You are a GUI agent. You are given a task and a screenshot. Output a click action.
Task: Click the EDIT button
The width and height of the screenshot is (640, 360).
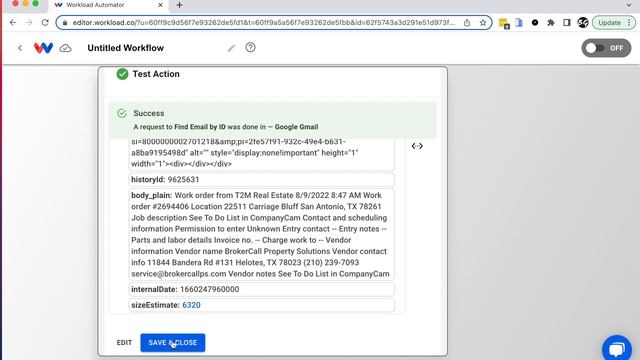coord(124,342)
